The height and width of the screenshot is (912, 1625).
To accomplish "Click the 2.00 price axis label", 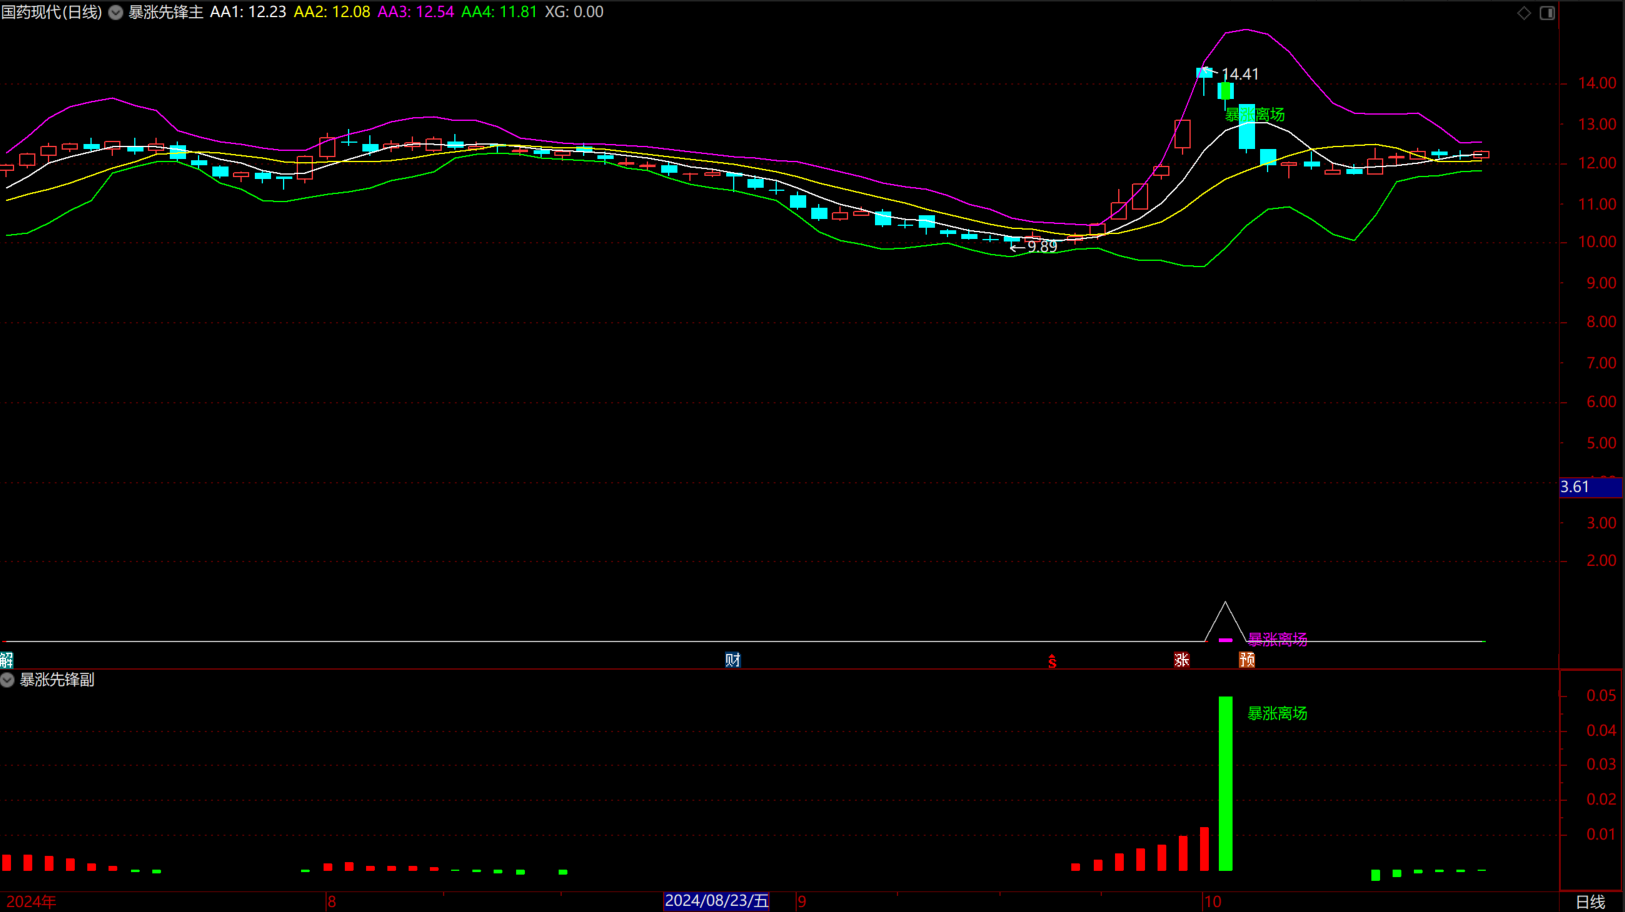I will click(x=1601, y=560).
